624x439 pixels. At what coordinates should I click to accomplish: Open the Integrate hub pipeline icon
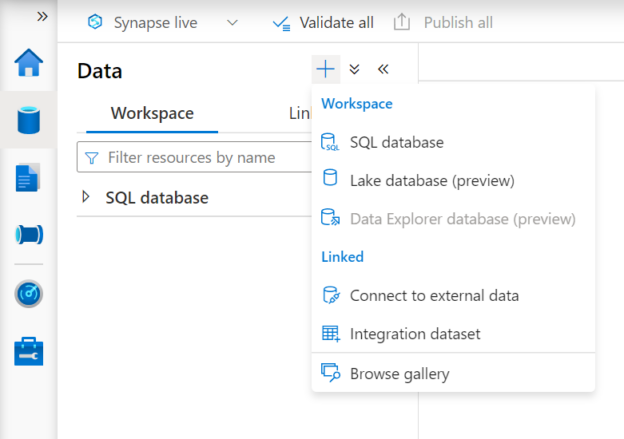click(29, 235)
